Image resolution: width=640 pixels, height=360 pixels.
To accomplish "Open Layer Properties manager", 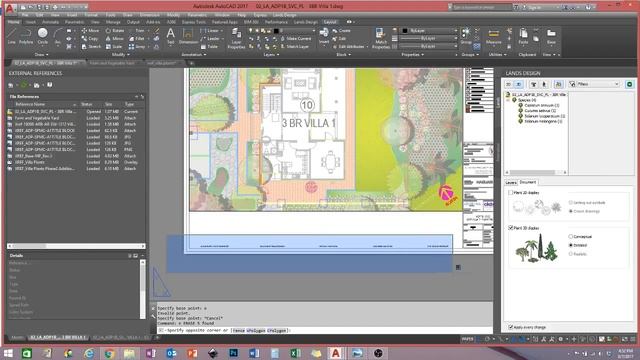I will 236,38.
